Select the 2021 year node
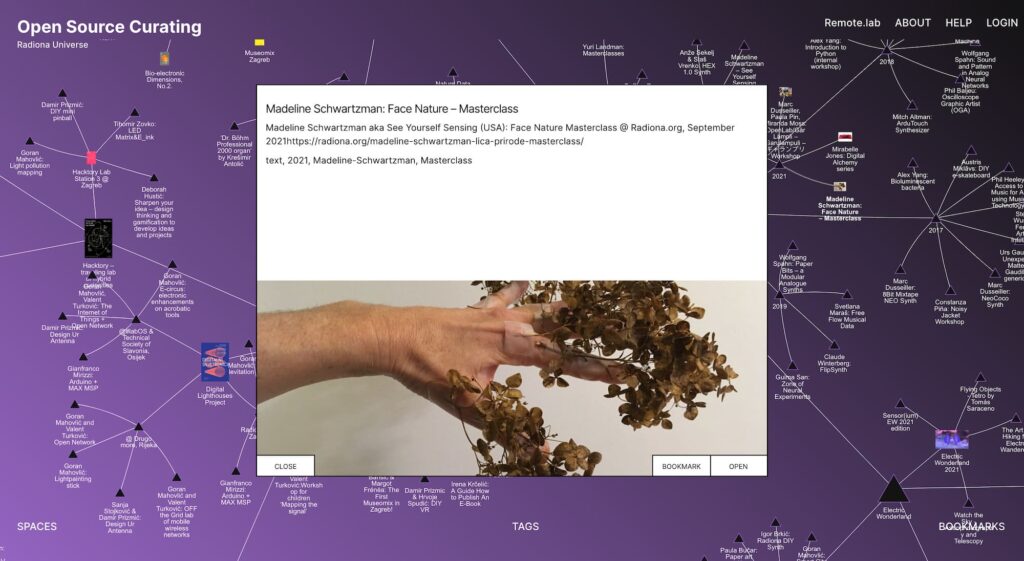Image resolution: width=1024 pixels, height=561 pixels. 779,164
